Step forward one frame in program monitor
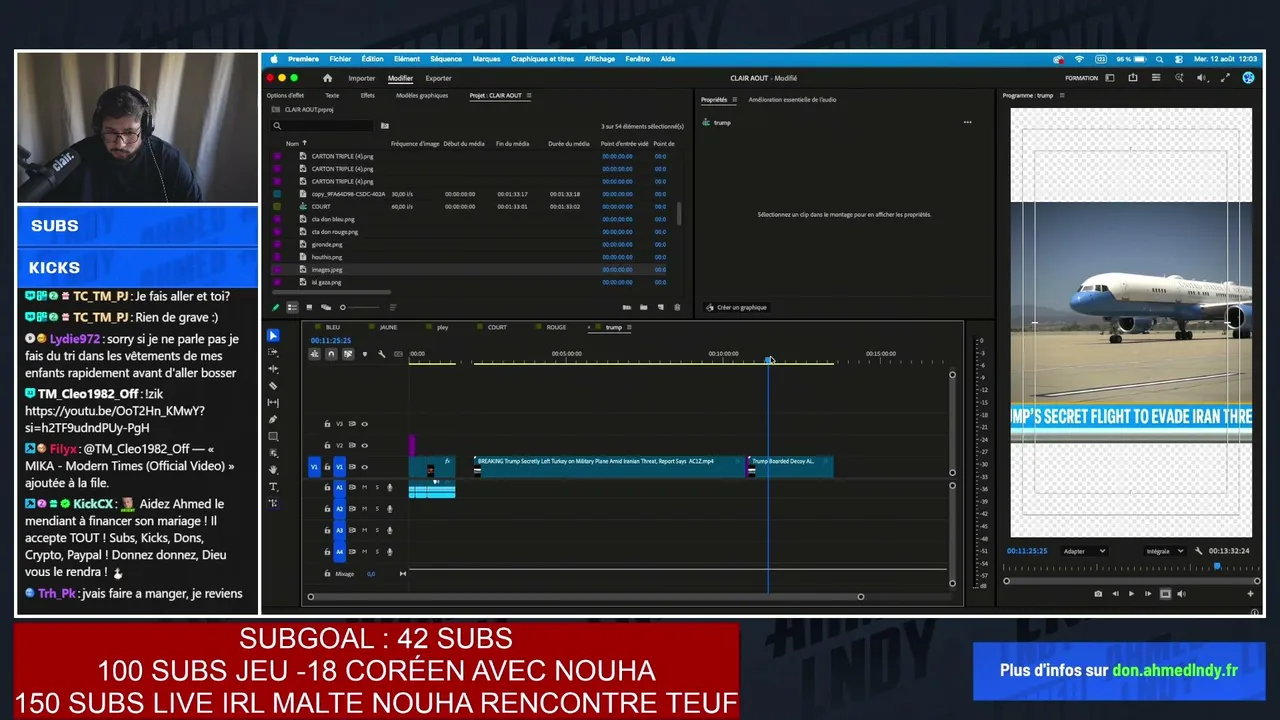The height and width of the screenshot is (720, 1280). 1148,594
